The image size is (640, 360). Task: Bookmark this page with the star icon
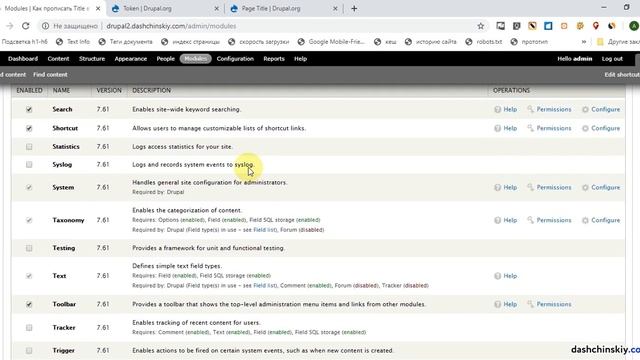pos(481,26)
